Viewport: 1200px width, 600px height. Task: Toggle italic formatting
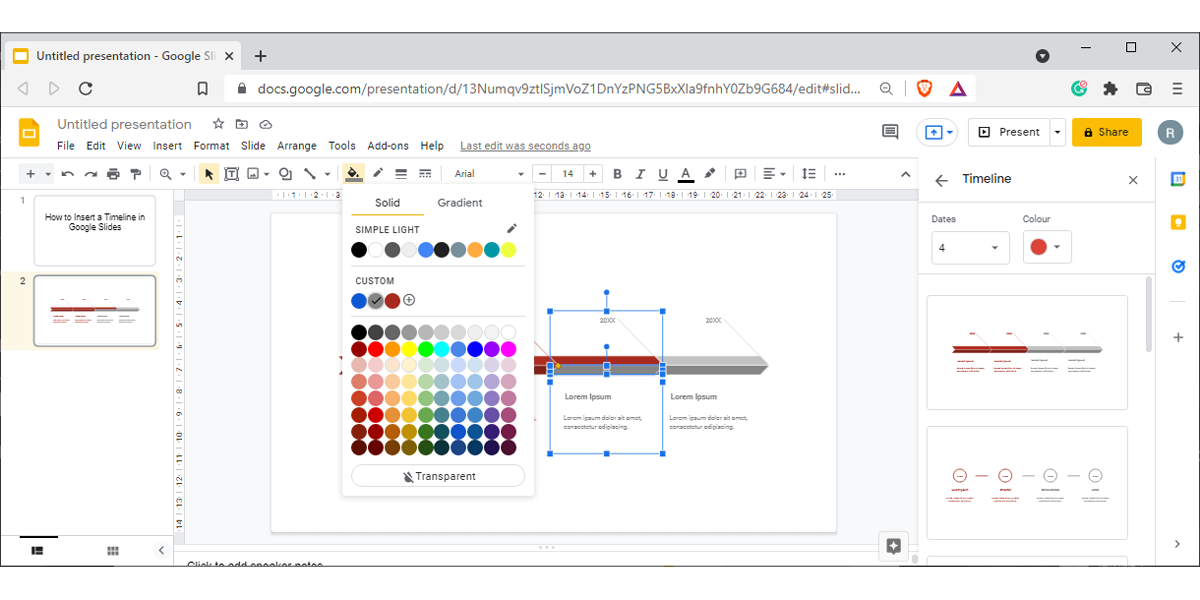(640, 174)
